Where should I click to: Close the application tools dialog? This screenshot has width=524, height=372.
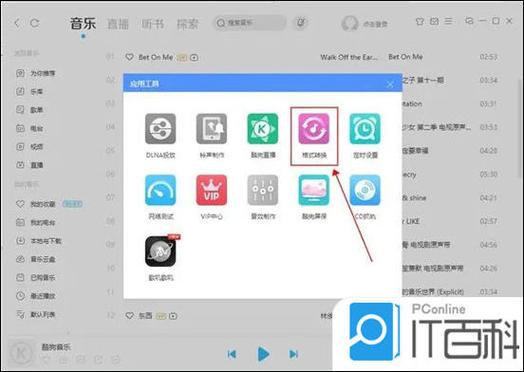(x=390, y=84)
